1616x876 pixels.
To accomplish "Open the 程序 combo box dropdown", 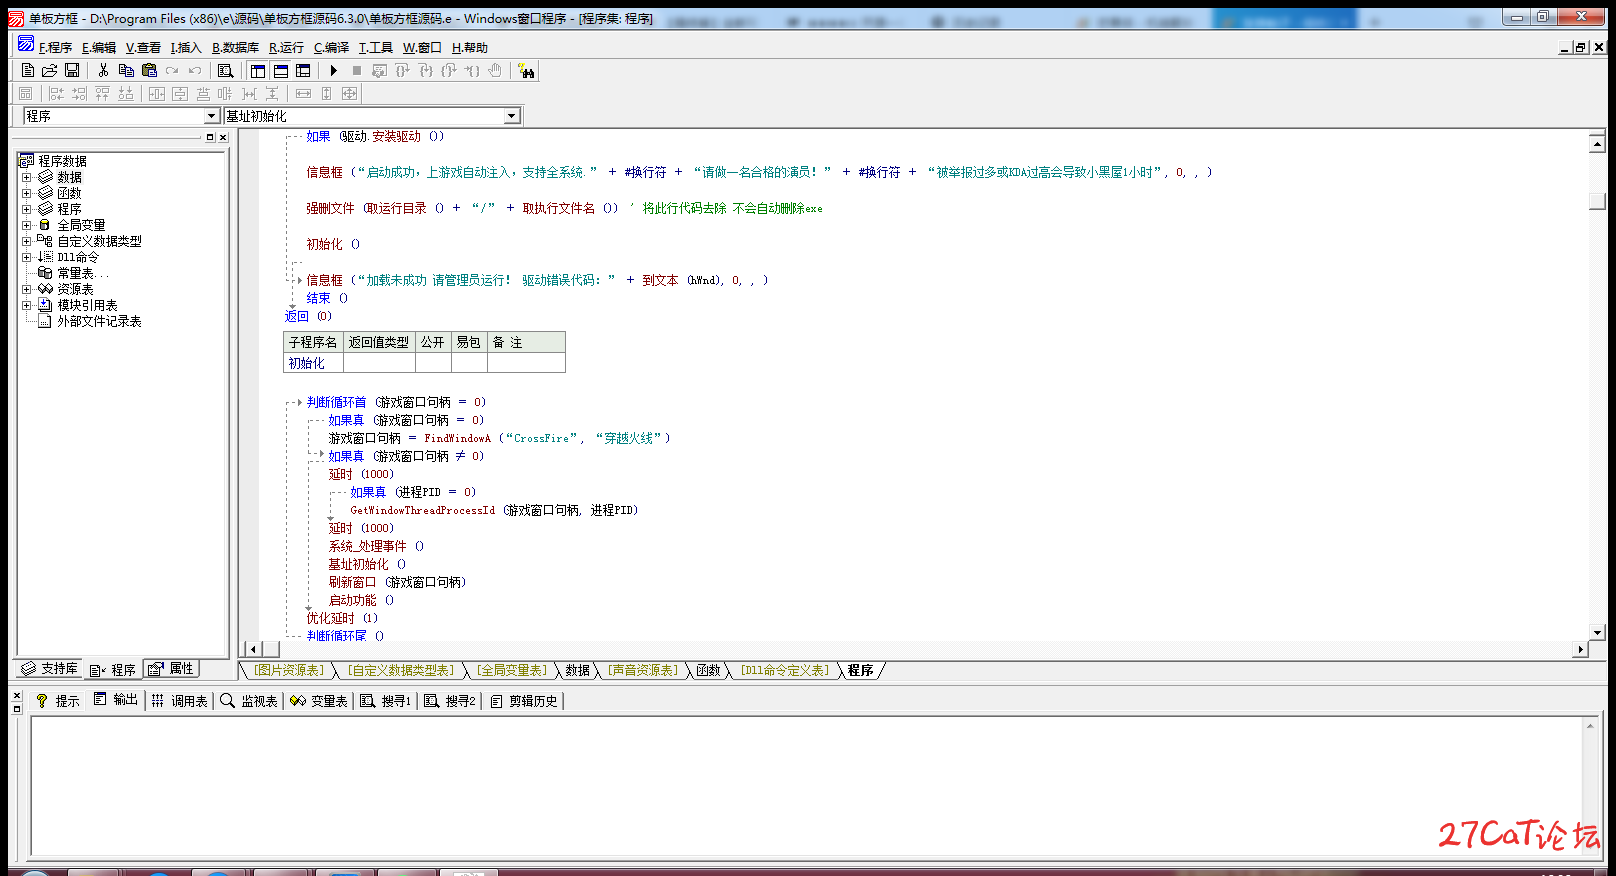I will pos(211,116).
